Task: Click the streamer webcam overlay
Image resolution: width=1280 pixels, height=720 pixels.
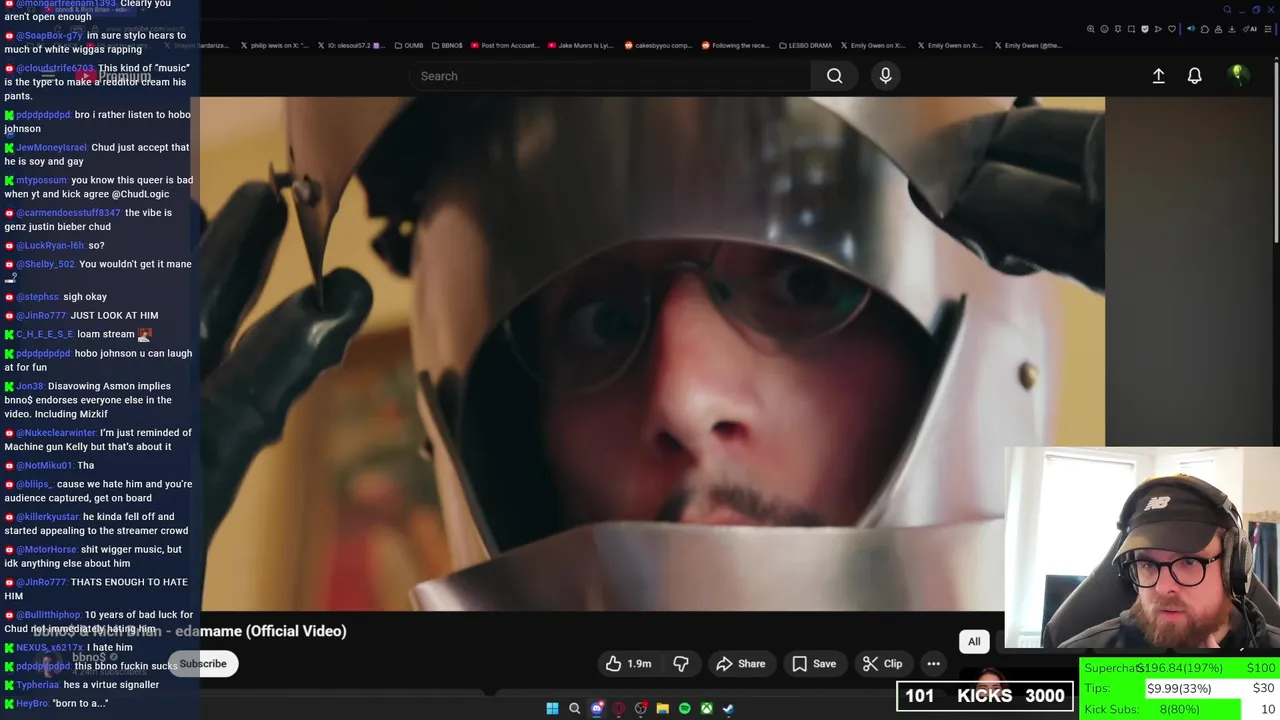Action: click(1142, 548)
